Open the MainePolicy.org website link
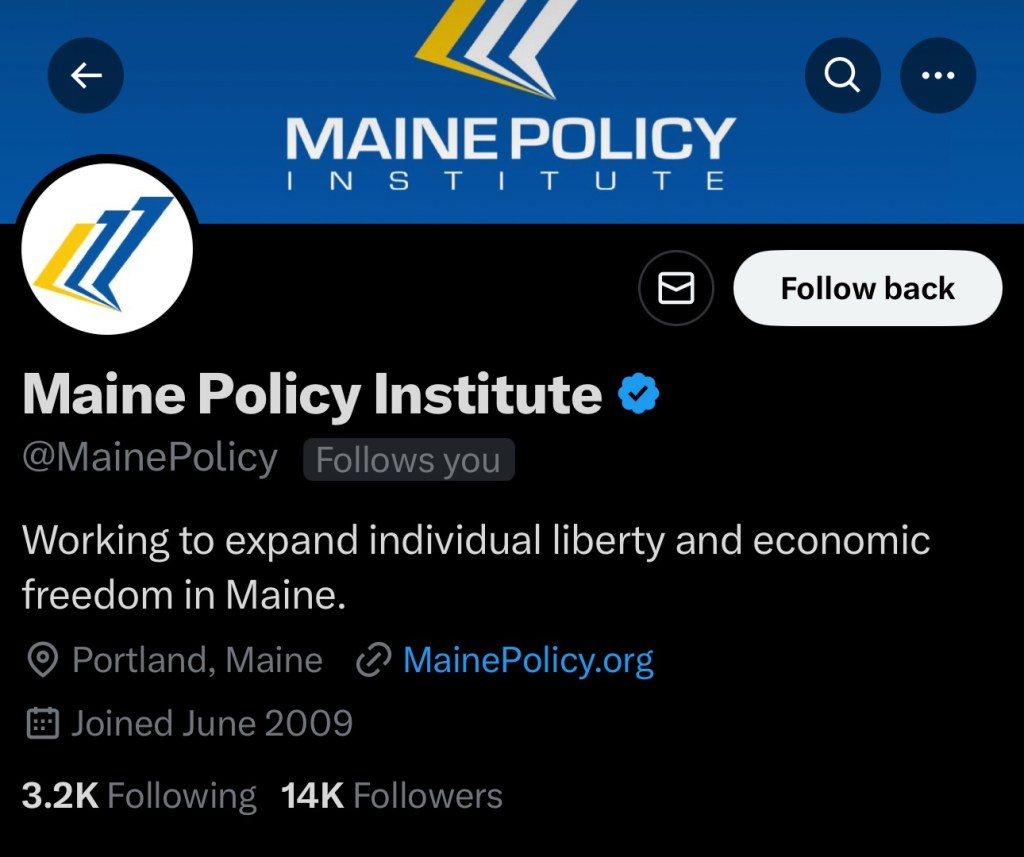This screenshot has width=1024, height=857. coord(527,660)
